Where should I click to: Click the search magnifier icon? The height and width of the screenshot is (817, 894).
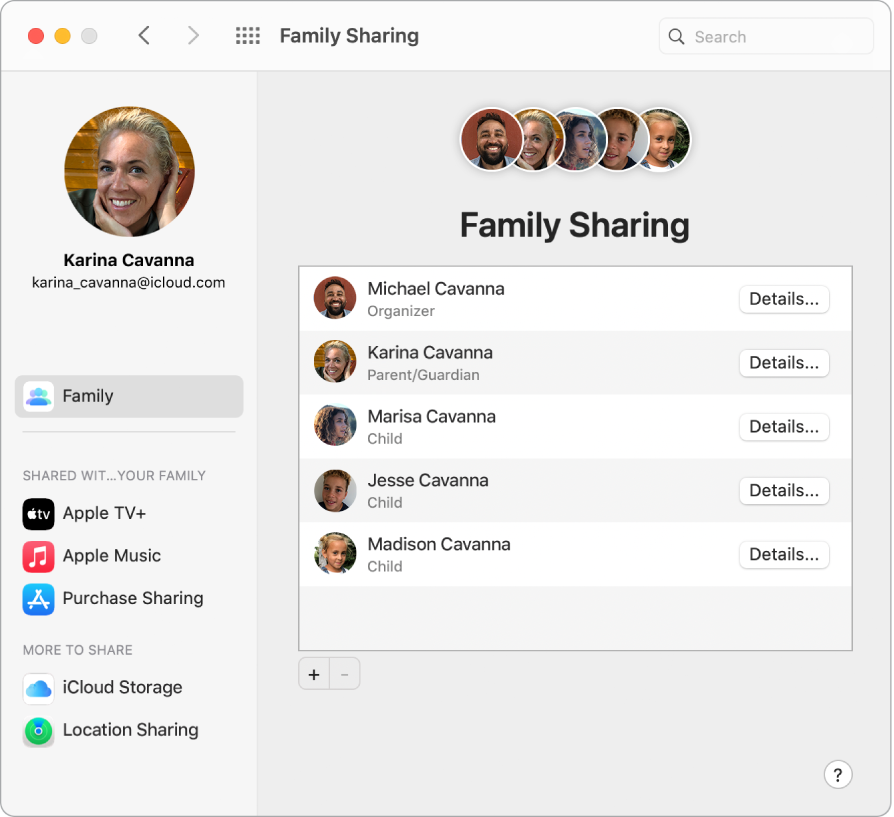pos(677,36)
